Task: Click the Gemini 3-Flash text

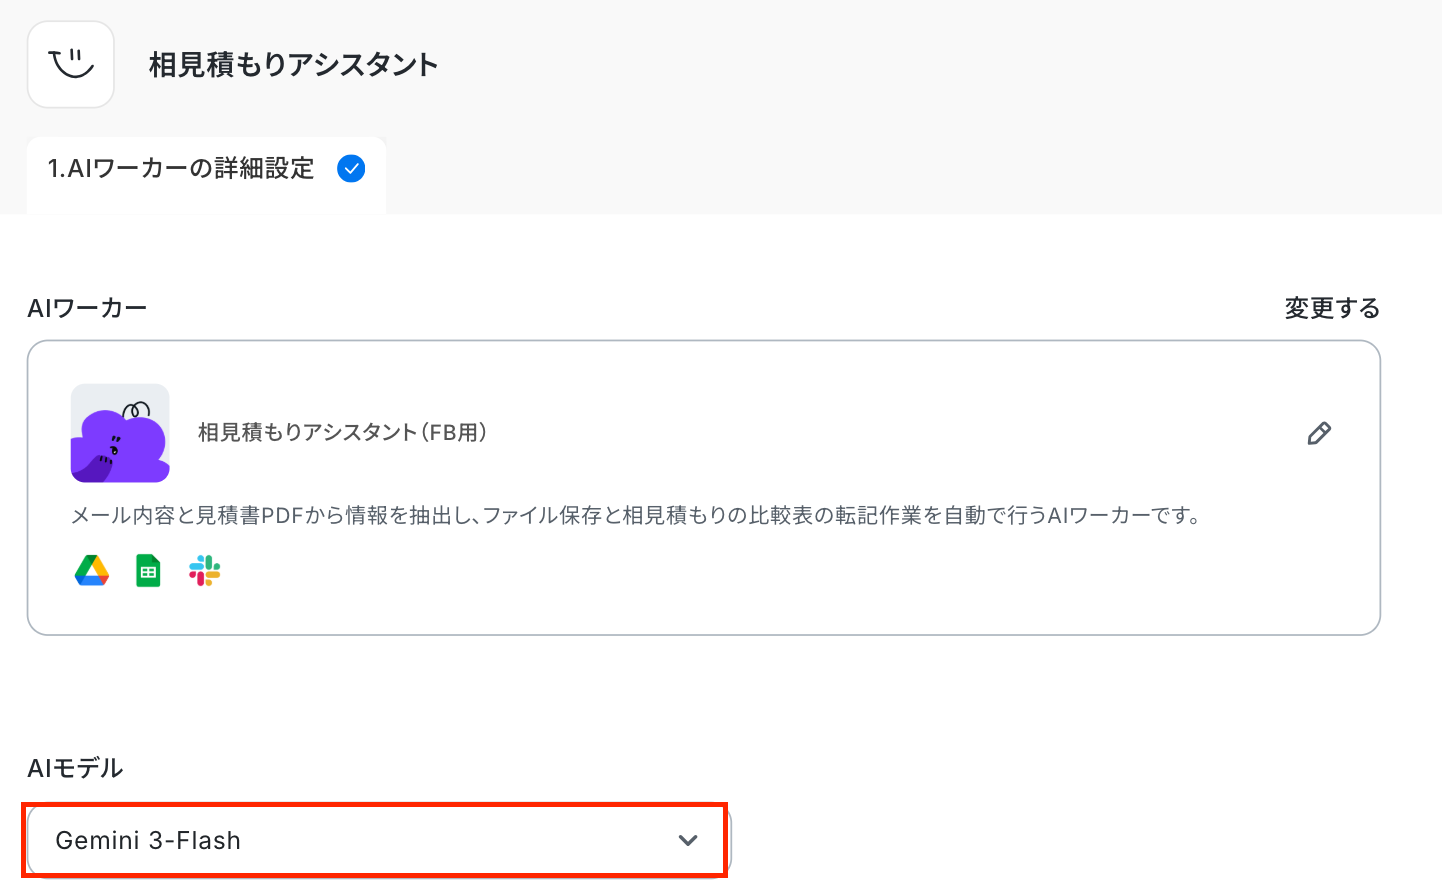Action: 148,840
